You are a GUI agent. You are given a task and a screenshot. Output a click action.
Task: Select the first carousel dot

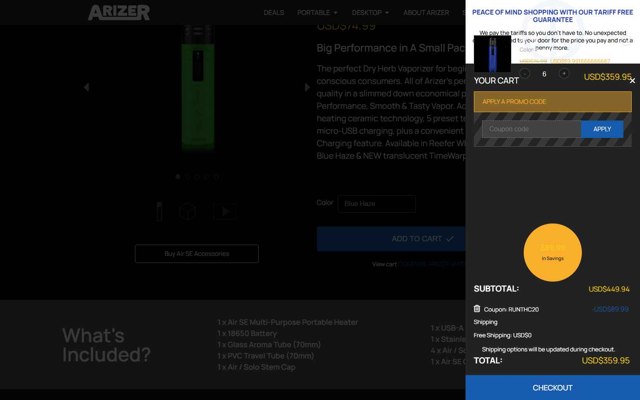tap(178, 177)
